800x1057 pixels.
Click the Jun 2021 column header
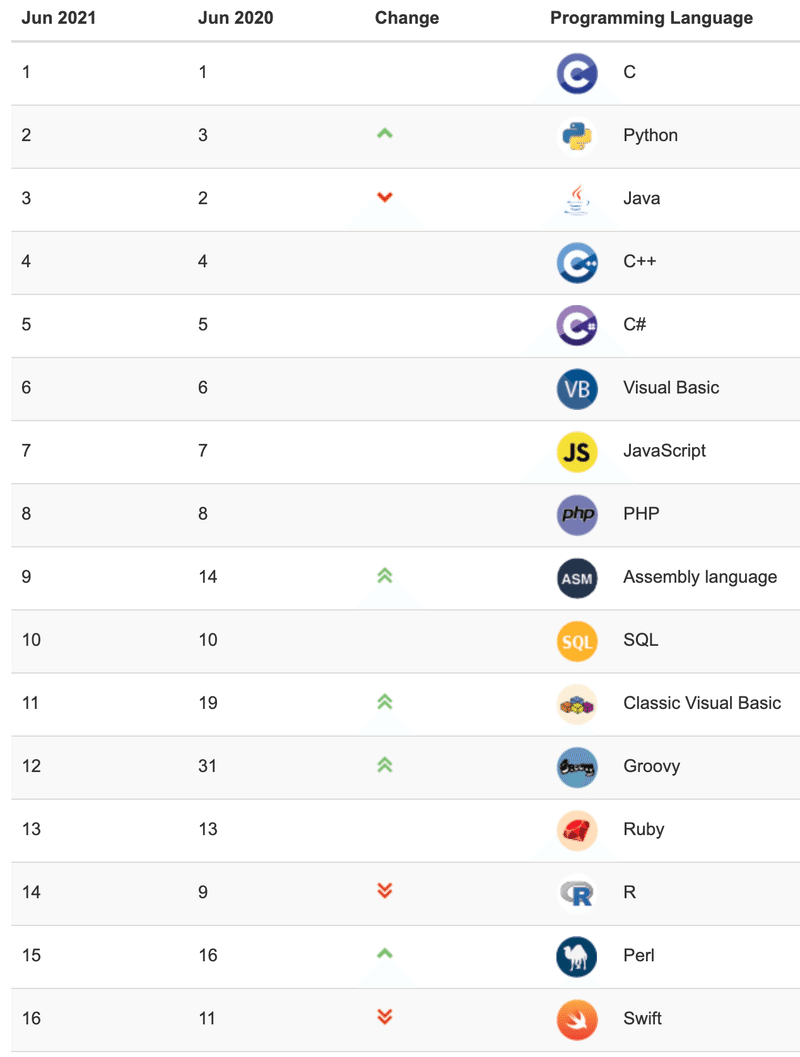point(58,18)
